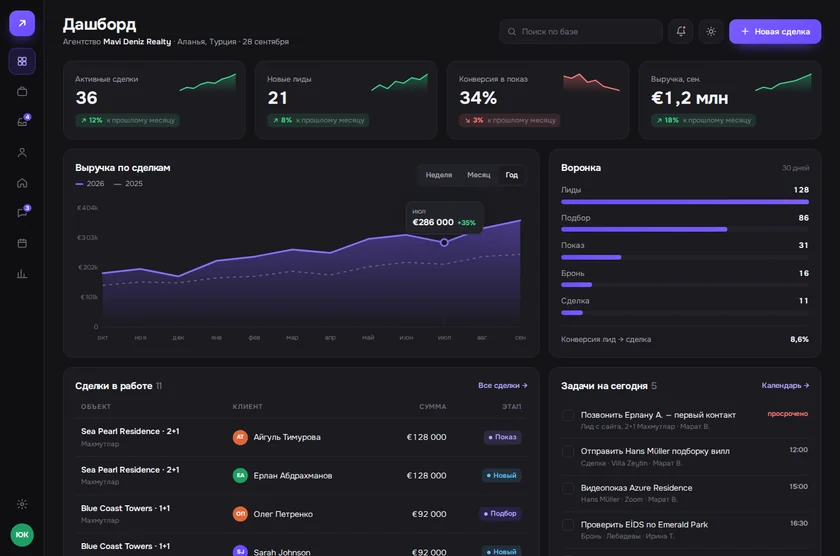Open the bar chart analytics icon
The image size is (840, 556).
click(x=22, y=274)
